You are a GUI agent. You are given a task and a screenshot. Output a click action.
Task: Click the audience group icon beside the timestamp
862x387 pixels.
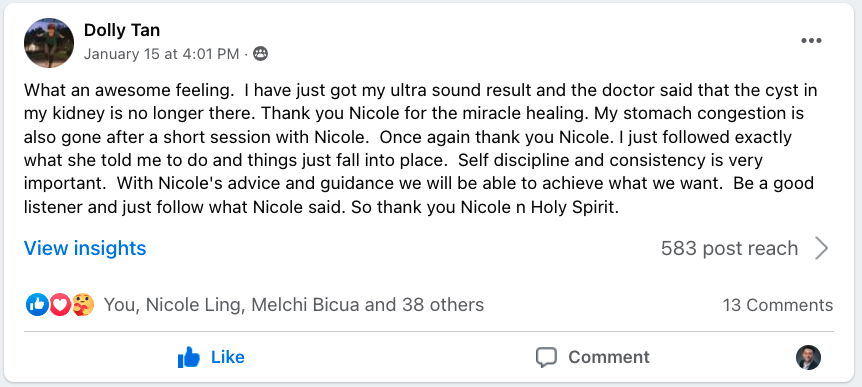(260, 54)
